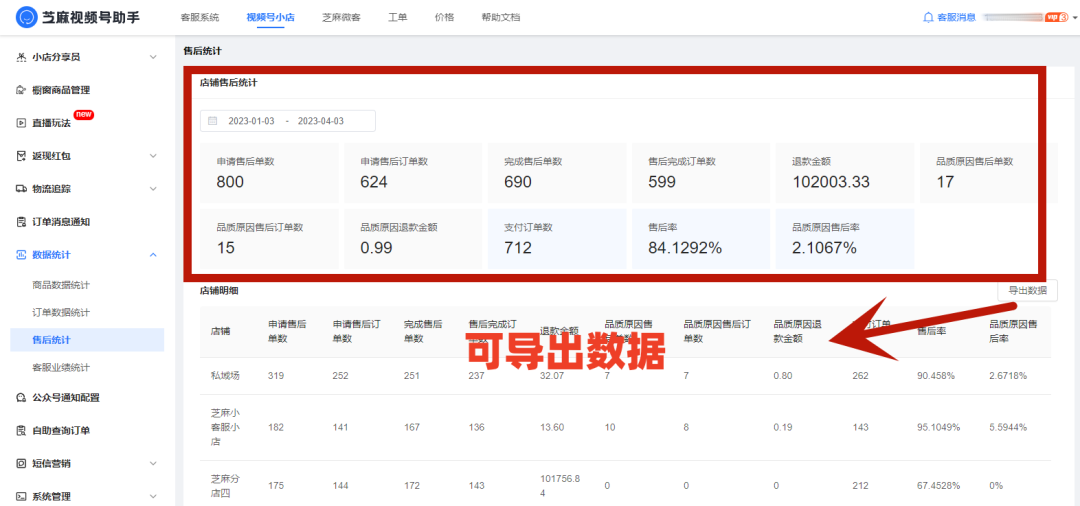
Task: Click the 自助查询订单 sidebar icon
Action: (x=21, y=430)
